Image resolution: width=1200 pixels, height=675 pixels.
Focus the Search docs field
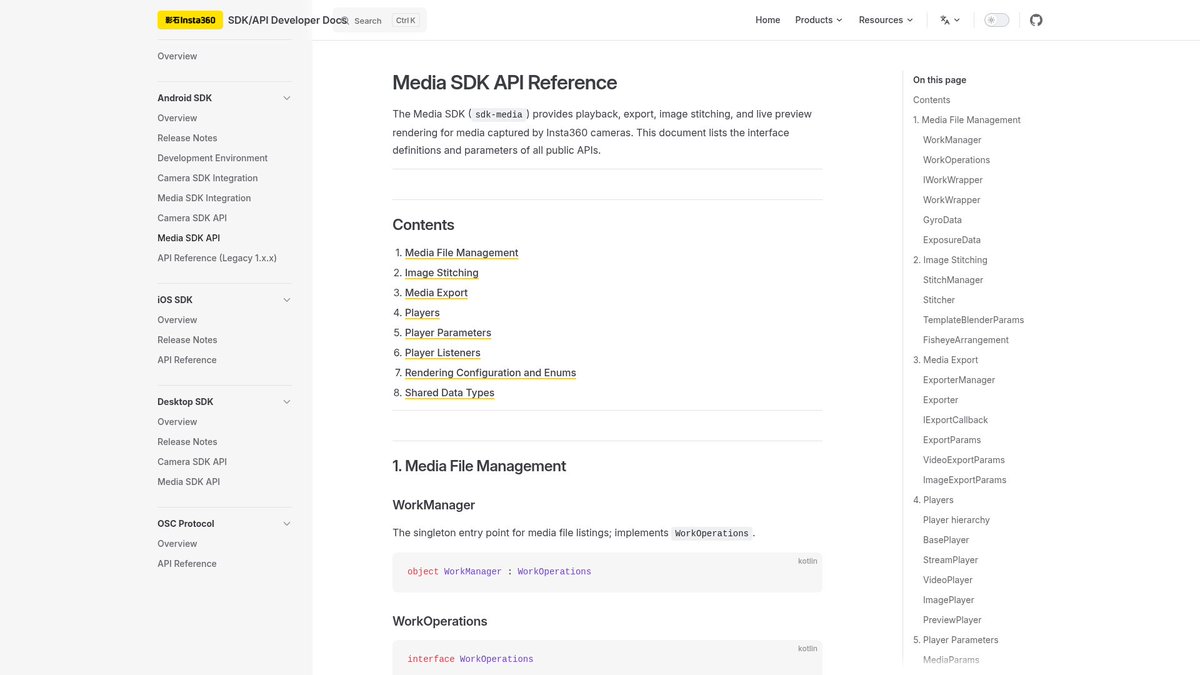point(380,20)
